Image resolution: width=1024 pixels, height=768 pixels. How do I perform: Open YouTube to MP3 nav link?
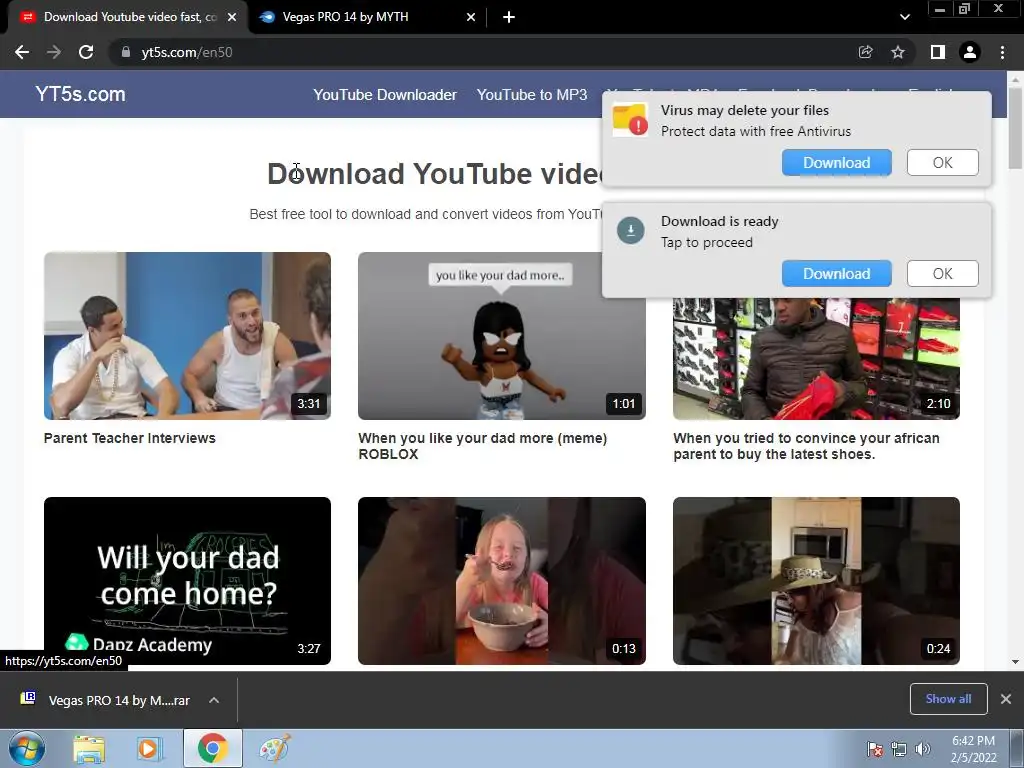[x=532, y=95]
